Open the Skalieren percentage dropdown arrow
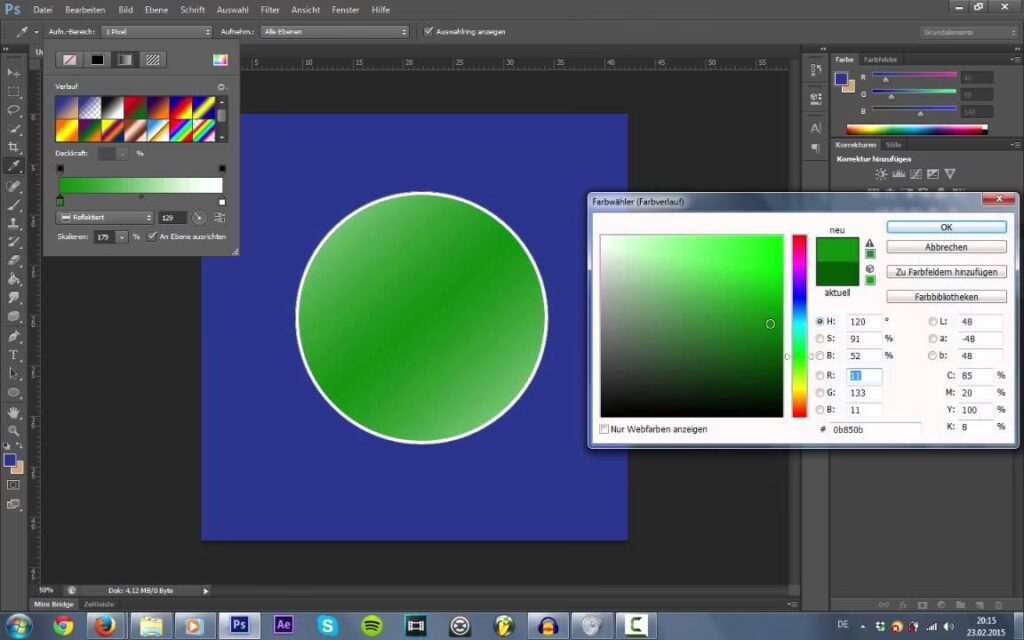This screenshot has width=1024, height=640. (123, 237)
